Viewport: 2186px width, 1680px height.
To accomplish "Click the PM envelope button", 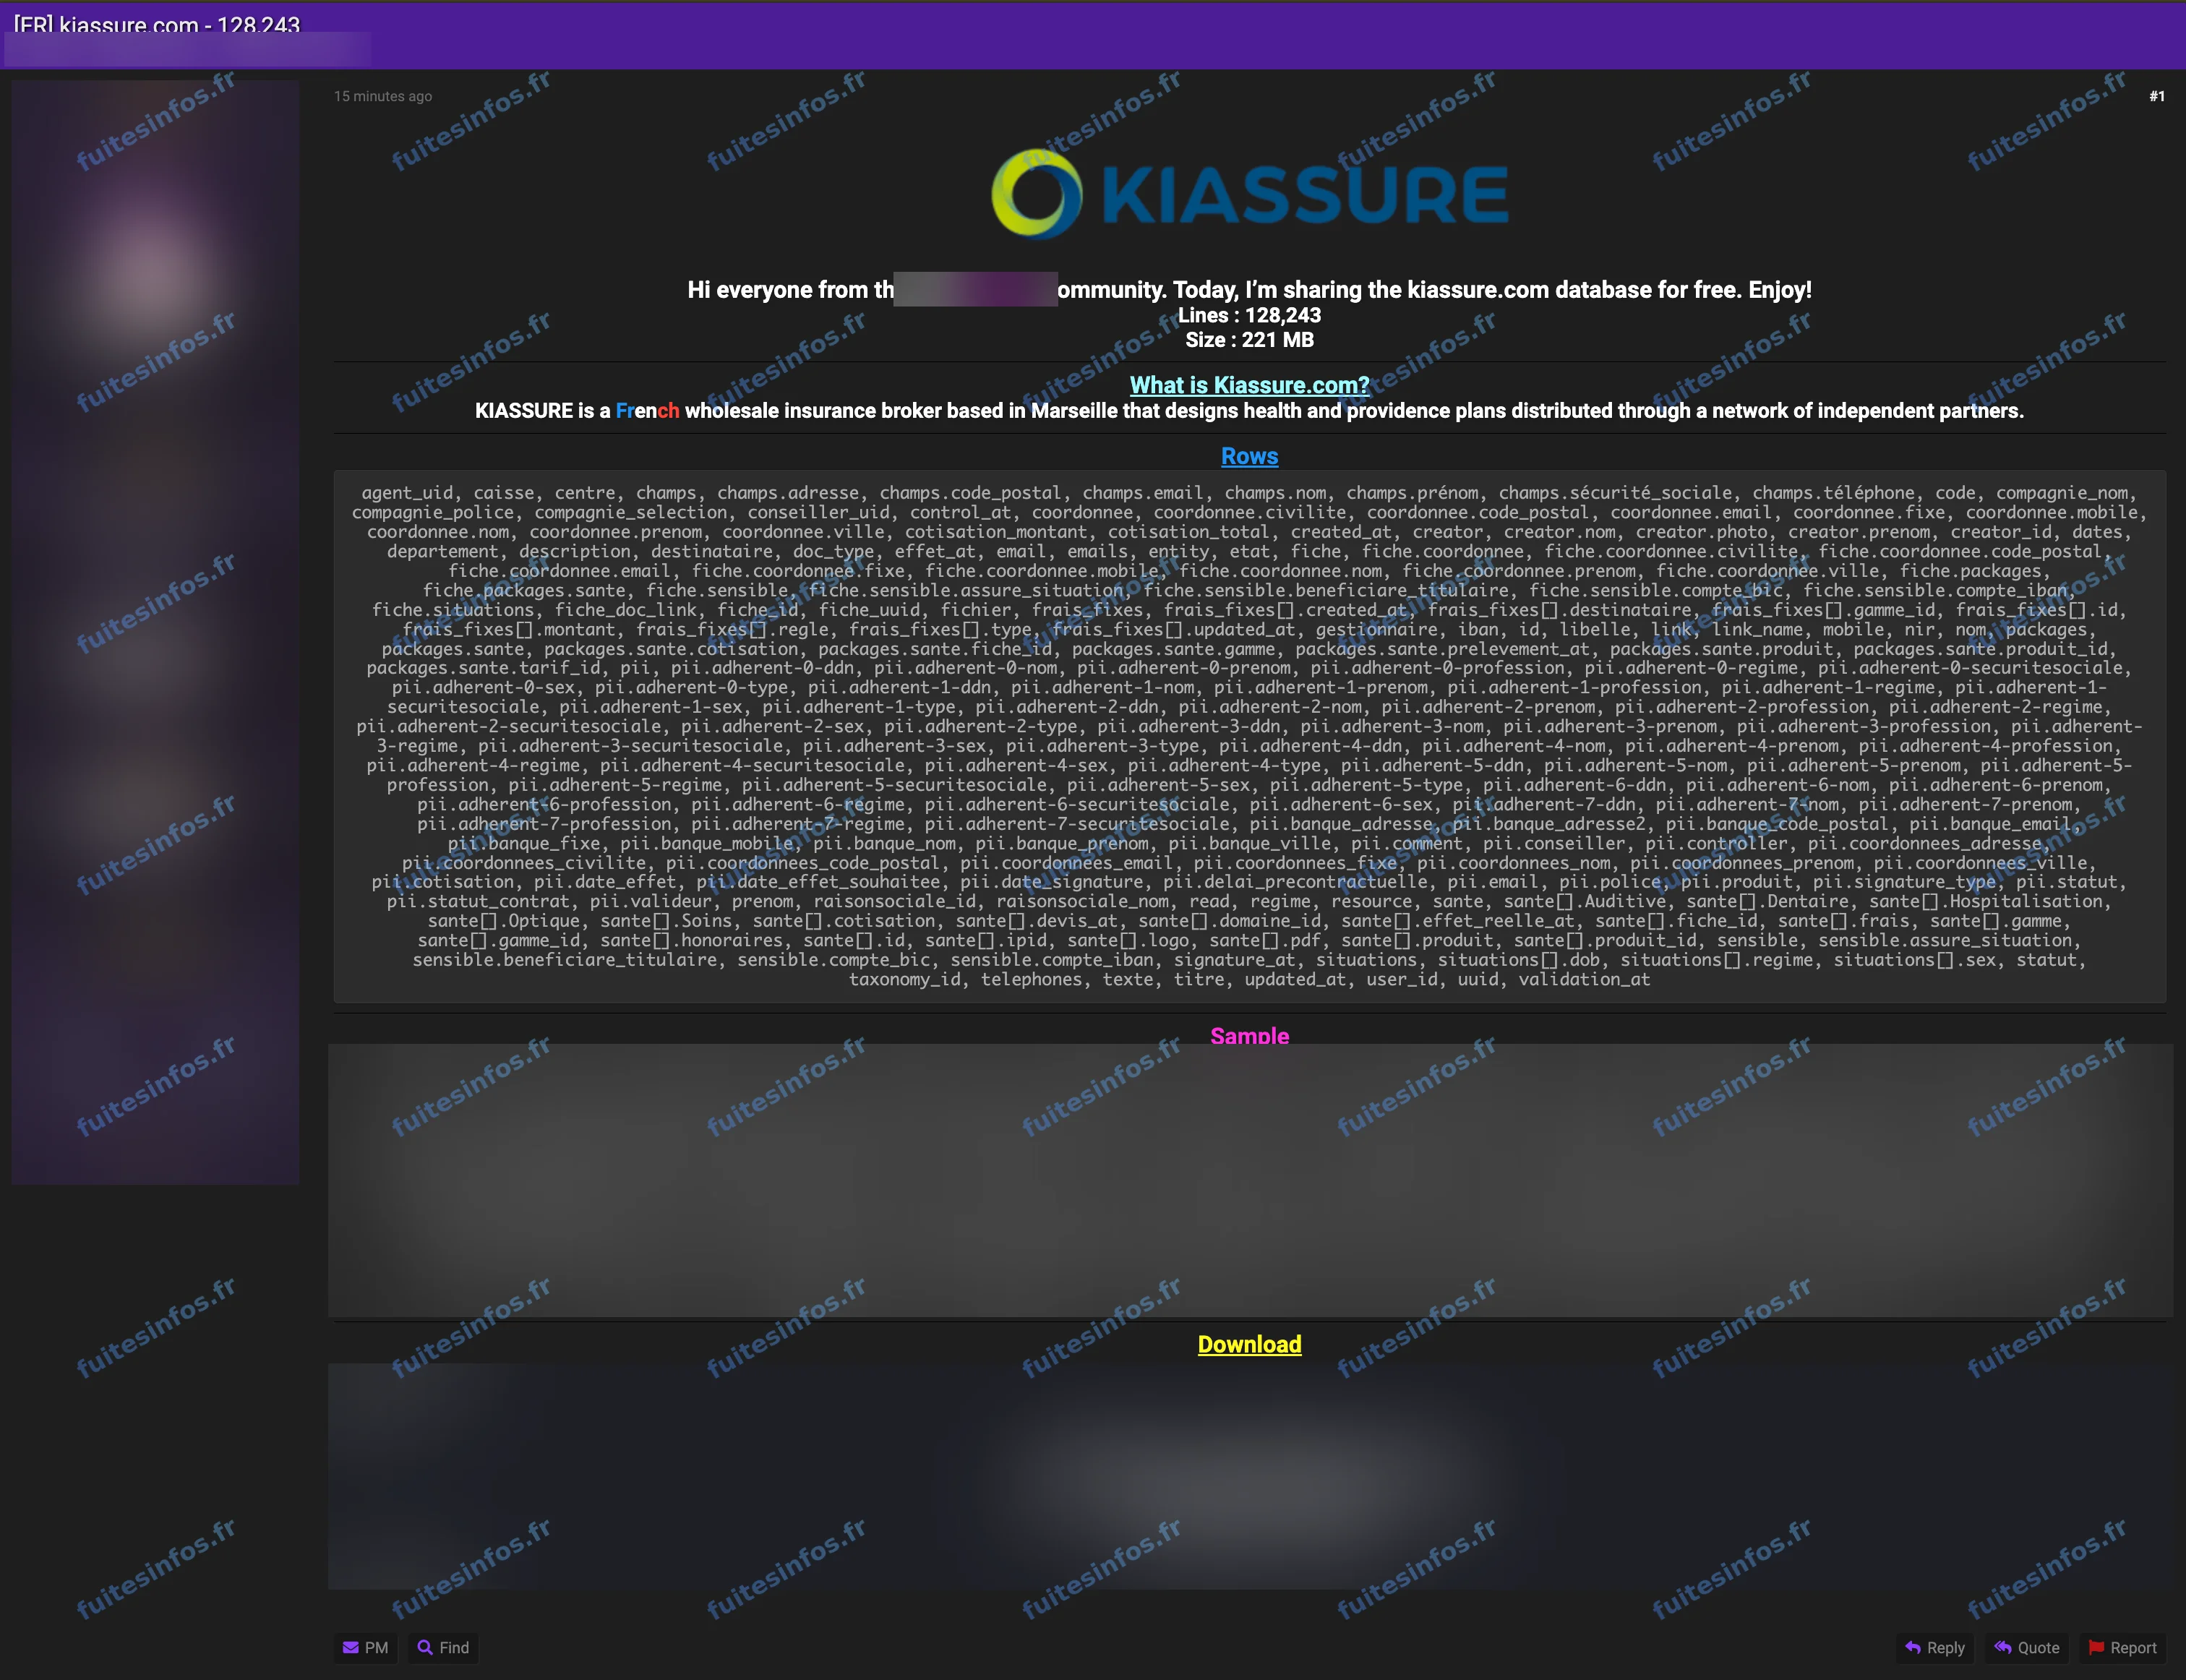I will pyautogui.click(x=365, y=1647).
